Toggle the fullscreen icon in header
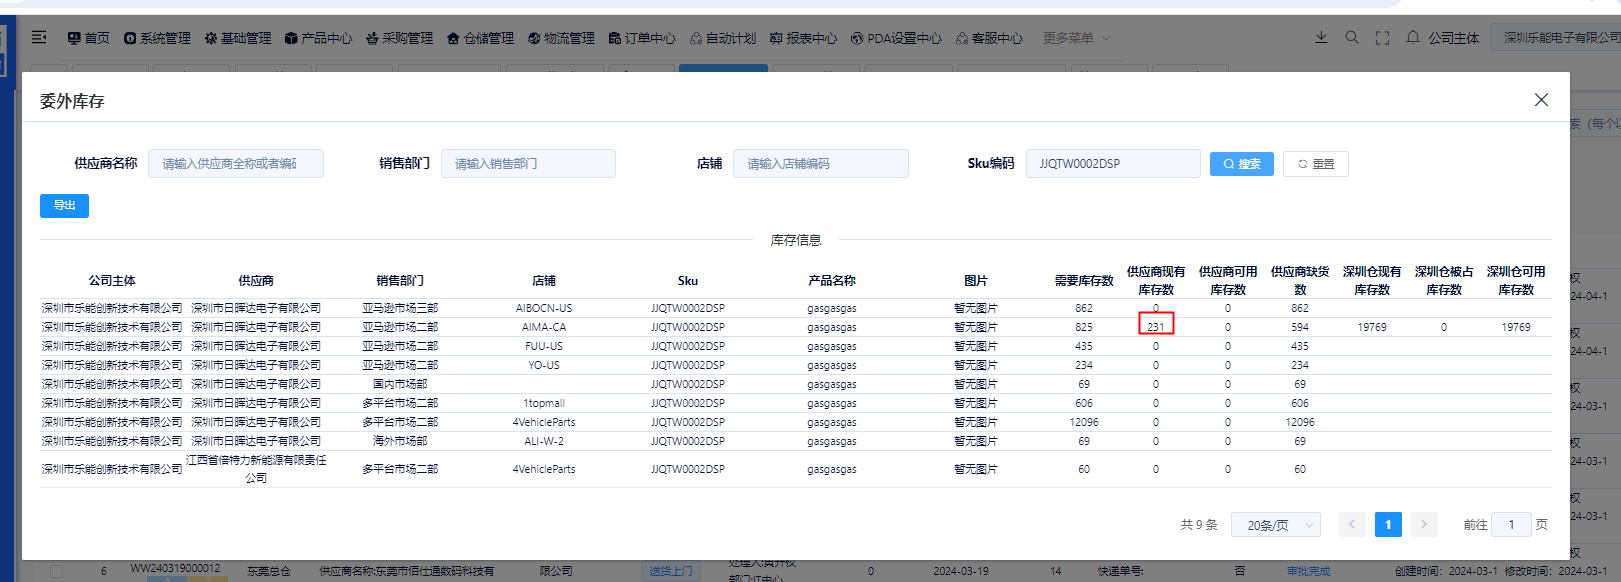 pos(1382,38)
